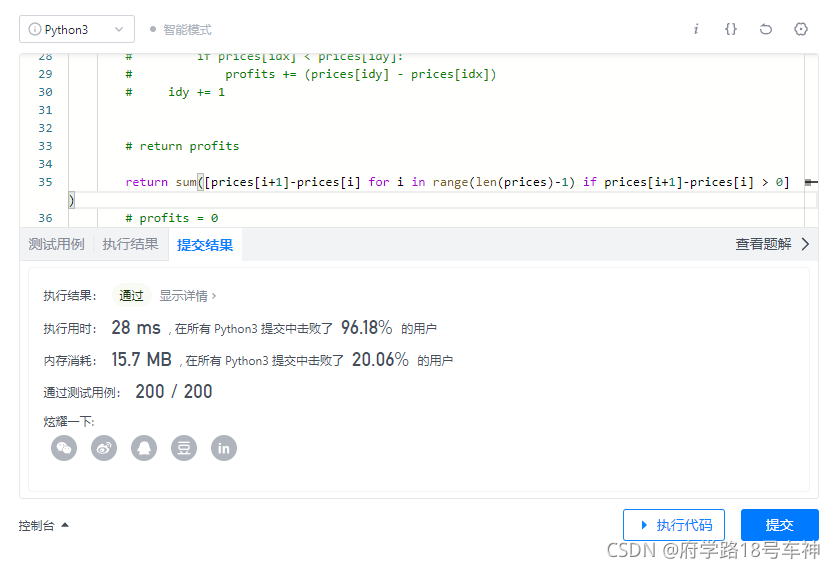The image size is (835, 569).
Task: Share result via Douban icon
Action: pyautogui.click(x=184, y=448)
